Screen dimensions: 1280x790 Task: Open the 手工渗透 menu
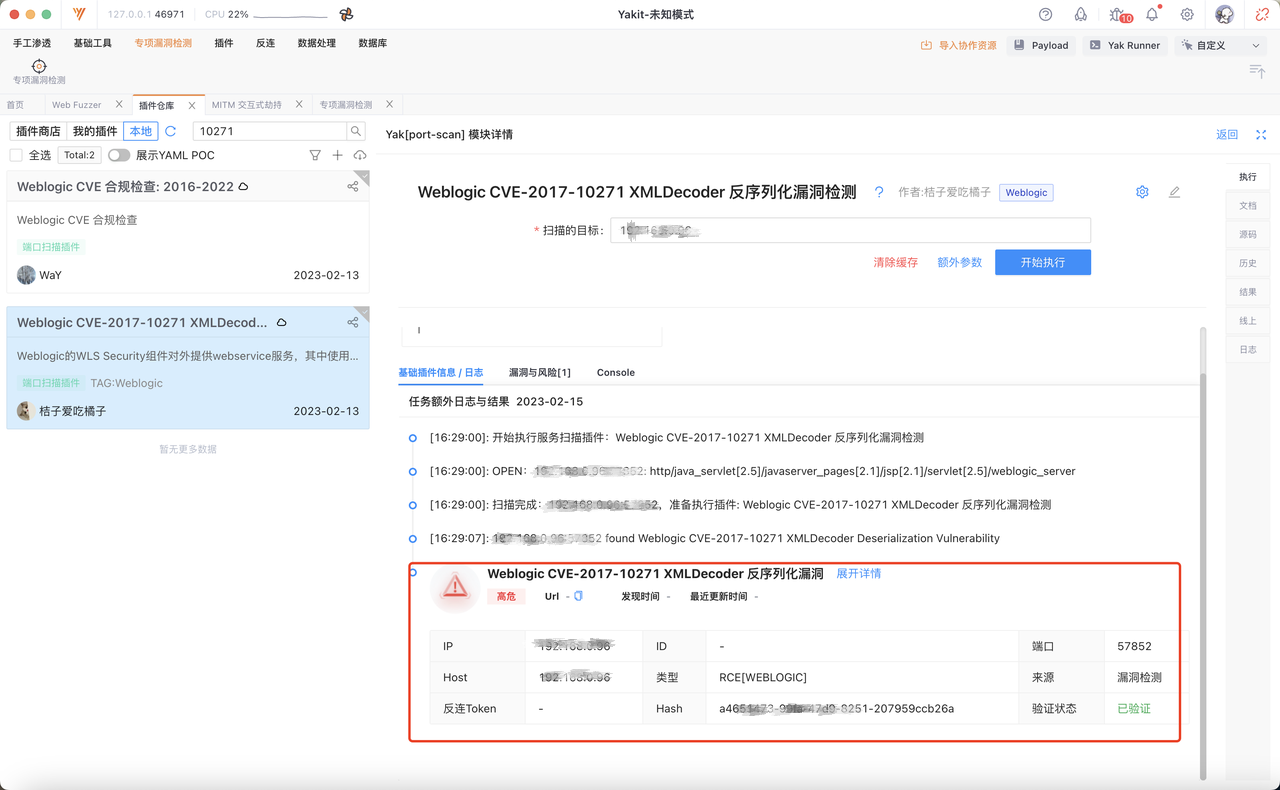(32, 44)
